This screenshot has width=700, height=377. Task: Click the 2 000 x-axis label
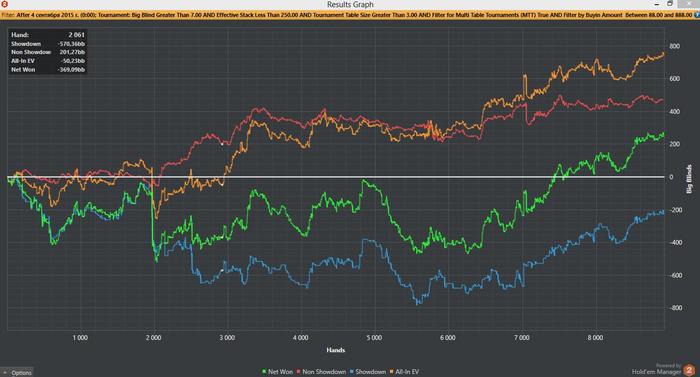tap(154, 338)
